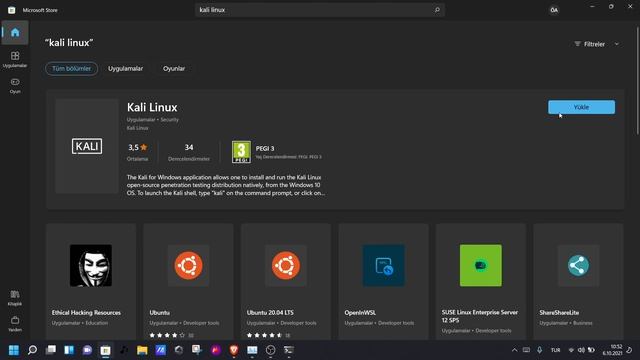The width and height of the screenshot is (640, 360).
Task: Click the Focus assist moon icon in the taskbar
Action: click(630, 350)
